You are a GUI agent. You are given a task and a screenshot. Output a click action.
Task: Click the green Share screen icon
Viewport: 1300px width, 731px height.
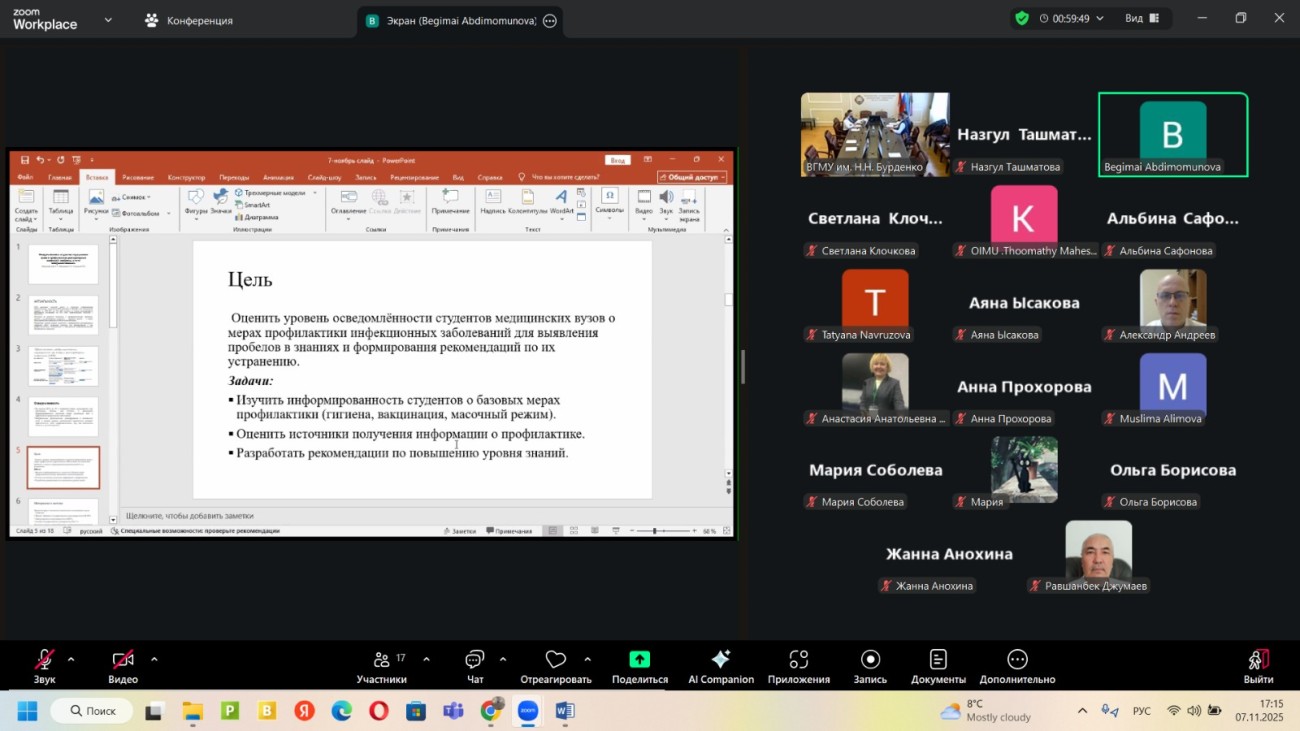[639, 660]
